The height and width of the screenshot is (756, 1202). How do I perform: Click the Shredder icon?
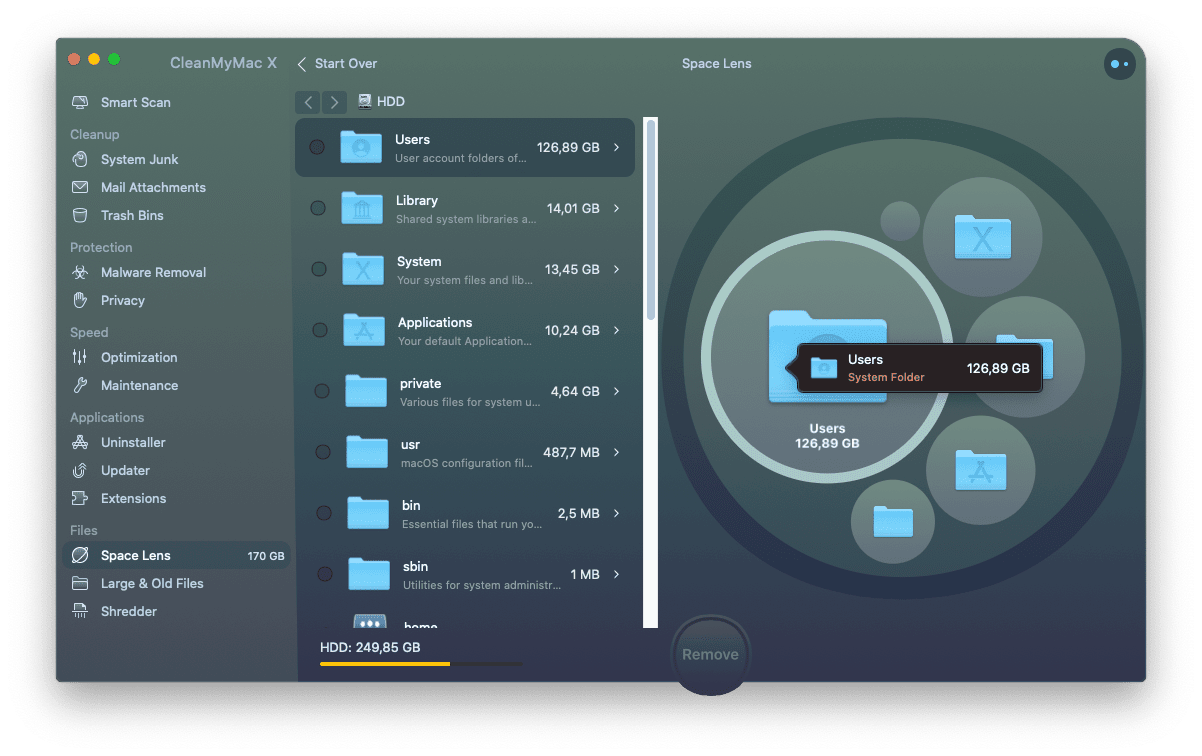(80, 612)
